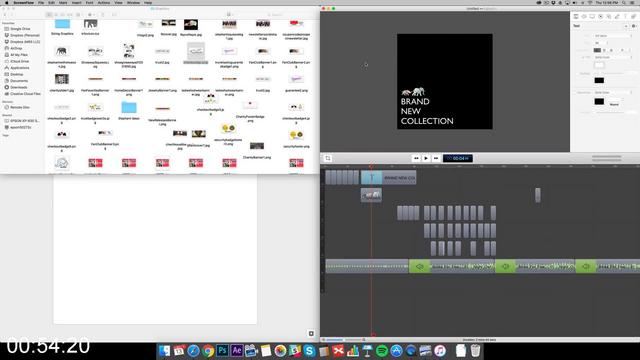Image resolution: width=640 pixels, height=360 pixels.
Task: Select the crop tool below canvas
Action: tap(328, 158)
